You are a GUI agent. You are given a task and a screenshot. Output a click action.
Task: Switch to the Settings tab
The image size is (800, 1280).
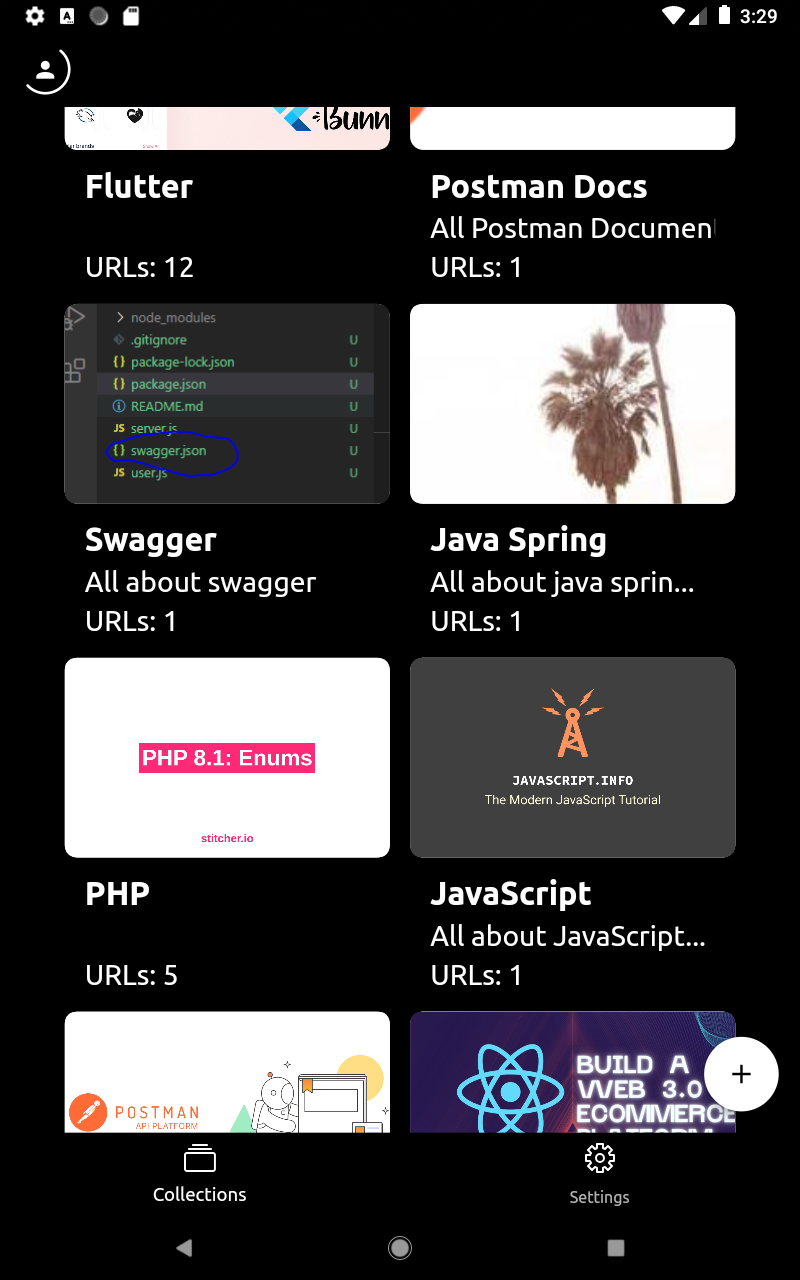(599, 1175)
